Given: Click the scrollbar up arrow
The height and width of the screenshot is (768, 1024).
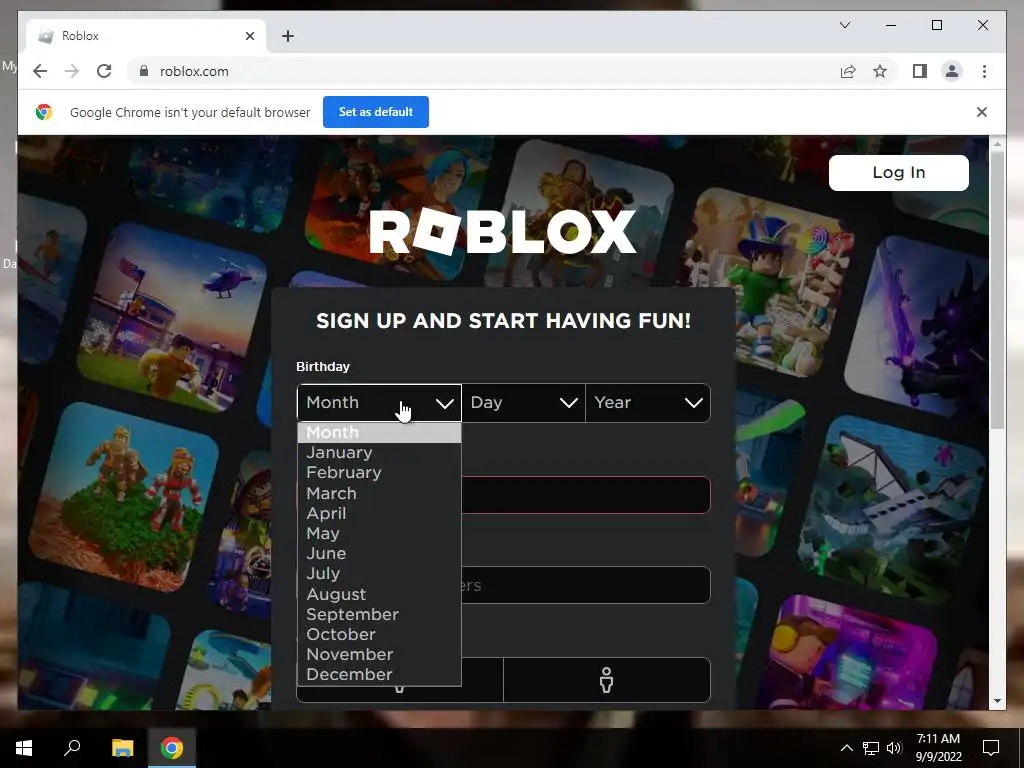Looking at the screenshot, I should click(x=997, y=144).
